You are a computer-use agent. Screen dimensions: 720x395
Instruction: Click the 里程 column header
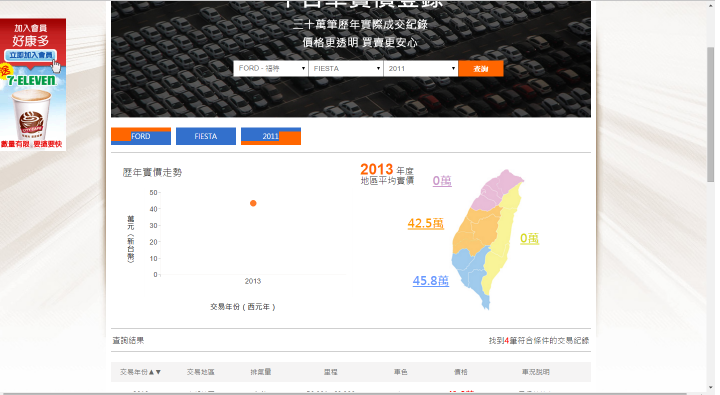pyautogui.click(x=331, y=372)
